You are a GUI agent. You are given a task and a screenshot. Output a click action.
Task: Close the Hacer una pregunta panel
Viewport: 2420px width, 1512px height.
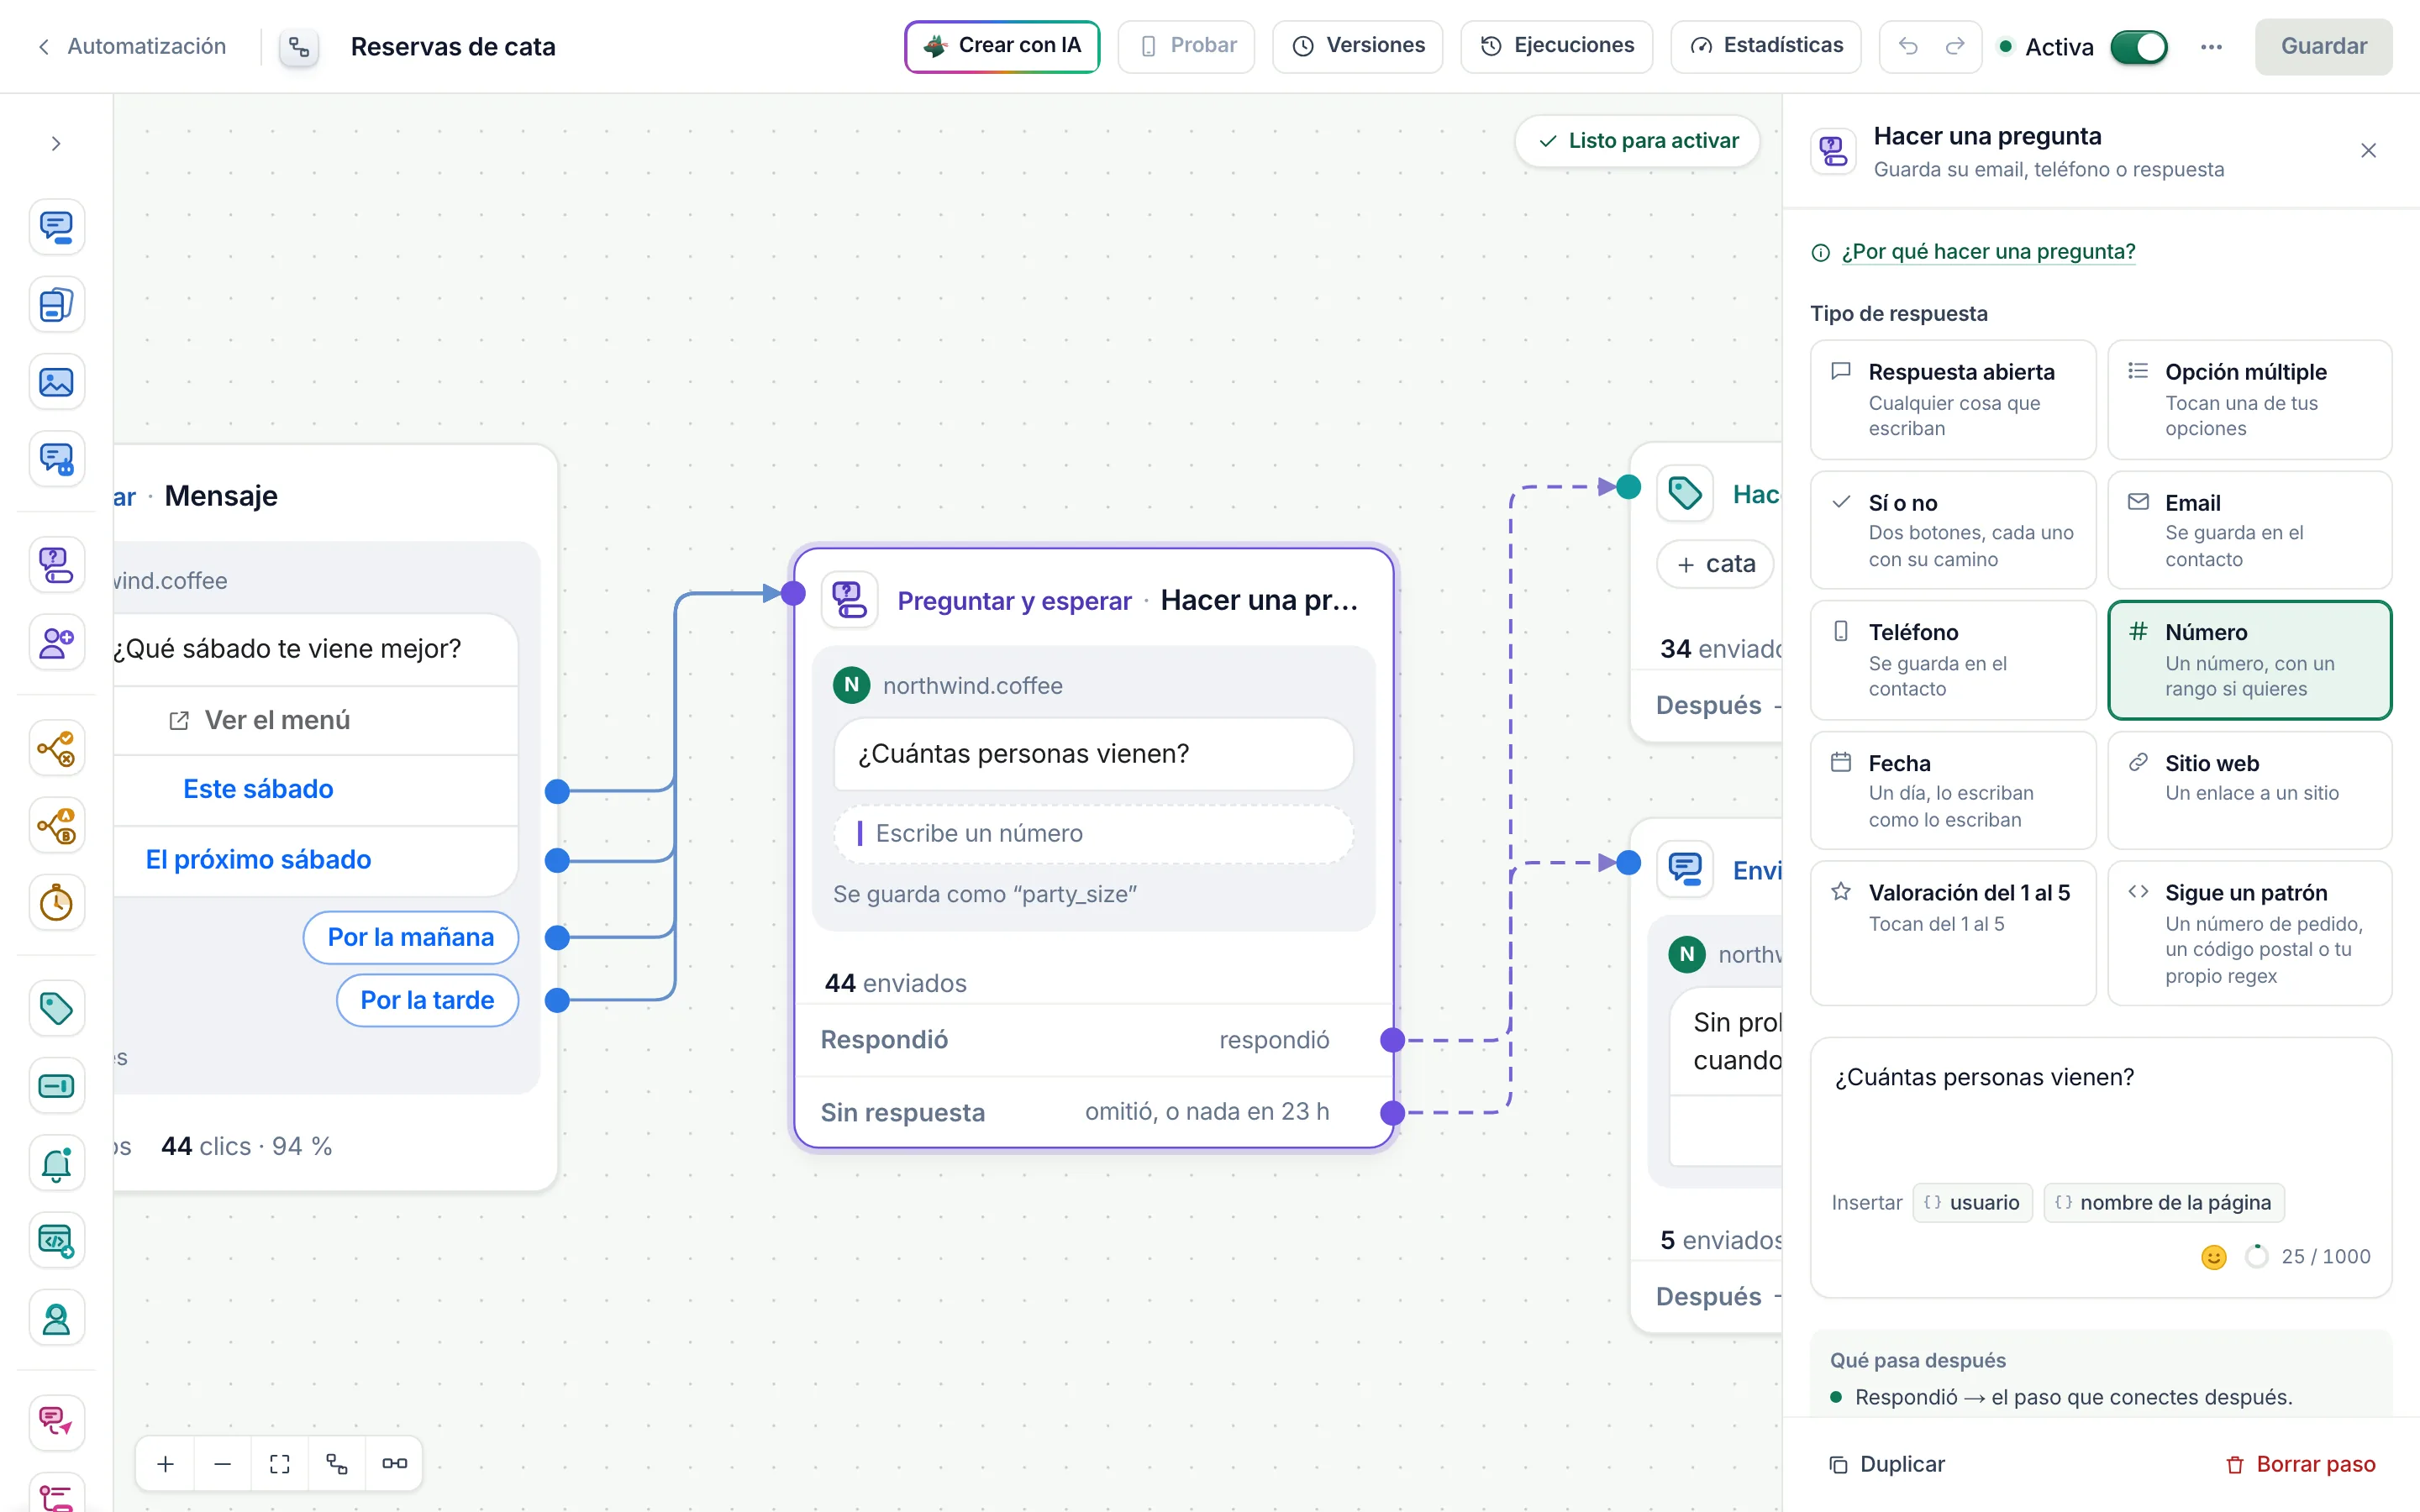(x=2368, y=151)
